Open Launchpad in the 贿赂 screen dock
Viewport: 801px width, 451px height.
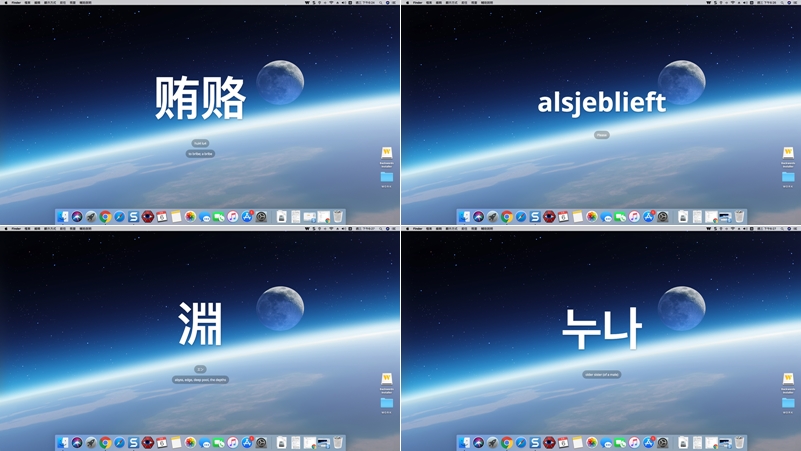91,217
